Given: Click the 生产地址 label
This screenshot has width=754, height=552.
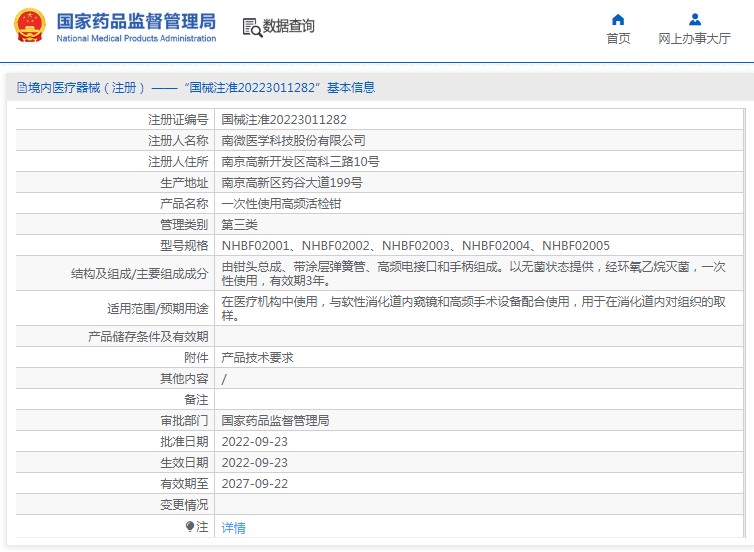Looking at the screenshot, I should coord(184,183).
